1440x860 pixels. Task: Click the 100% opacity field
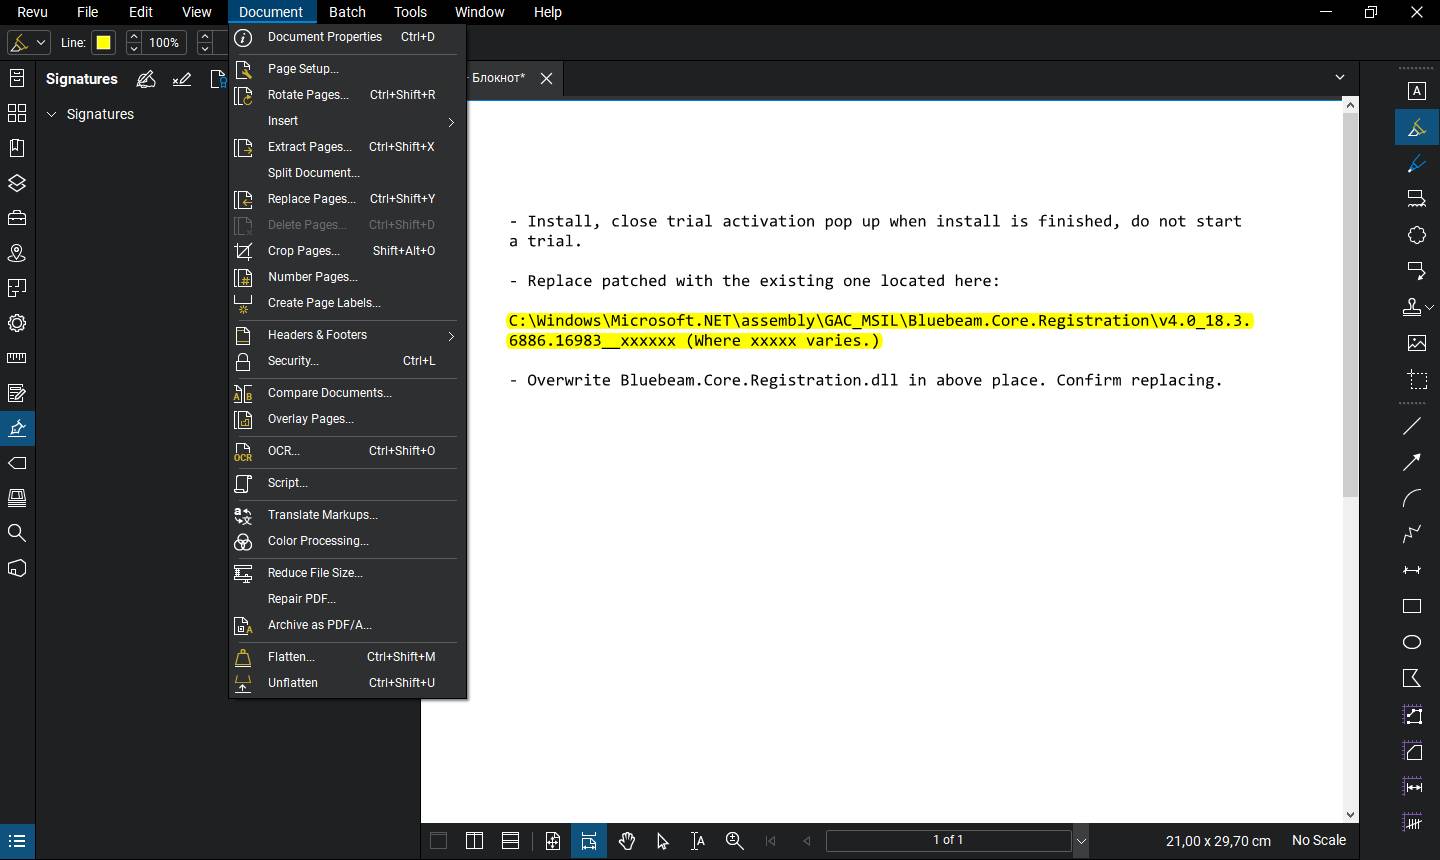[164, 43]
